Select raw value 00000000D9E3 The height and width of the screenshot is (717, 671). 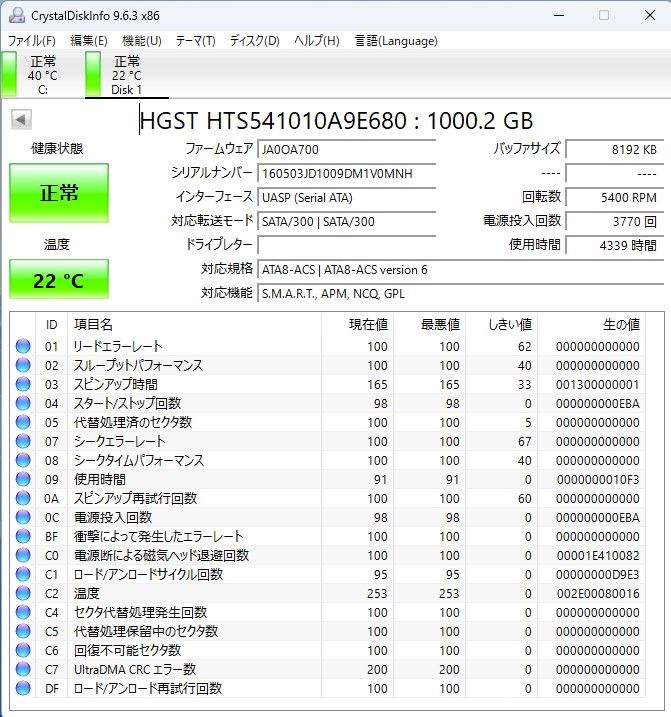click(x=598, y=575)
